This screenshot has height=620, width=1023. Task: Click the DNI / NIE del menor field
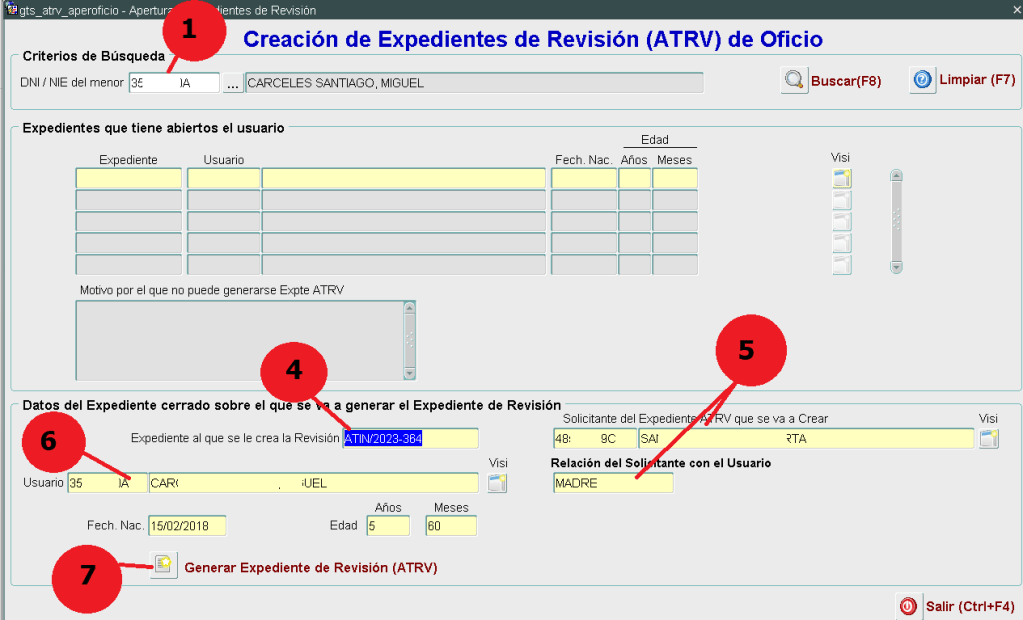[173, 83]
